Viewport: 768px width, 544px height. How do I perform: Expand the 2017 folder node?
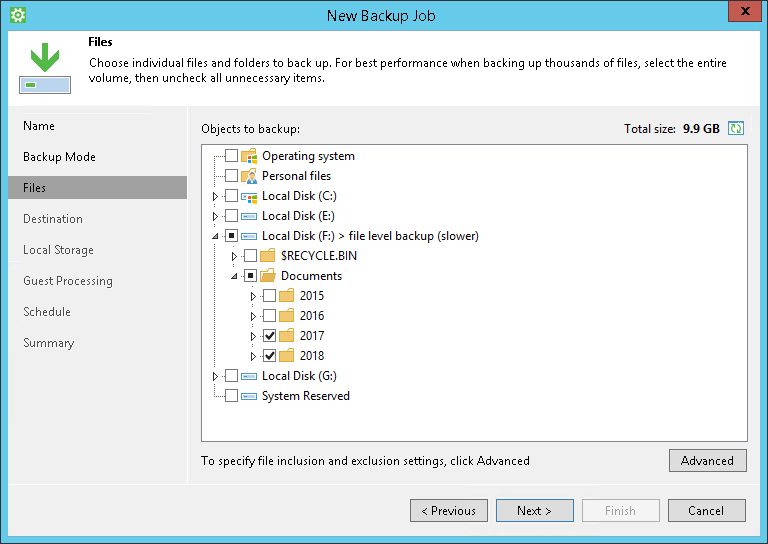253,336
